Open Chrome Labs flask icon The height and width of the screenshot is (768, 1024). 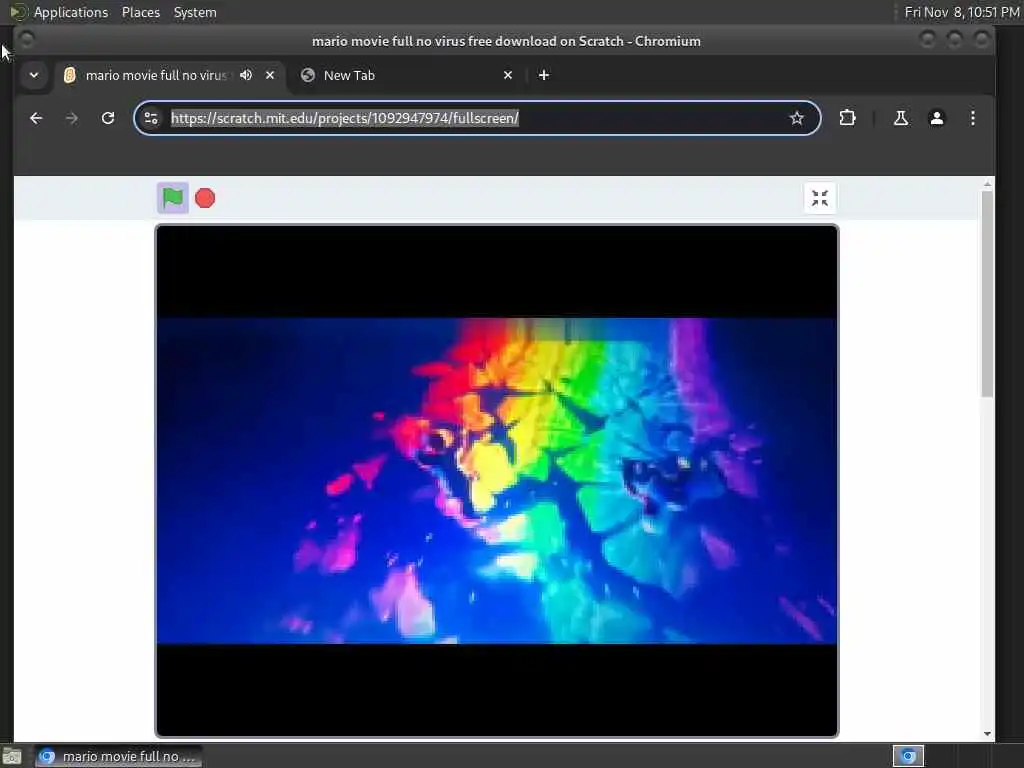click(x=901, y=118)
